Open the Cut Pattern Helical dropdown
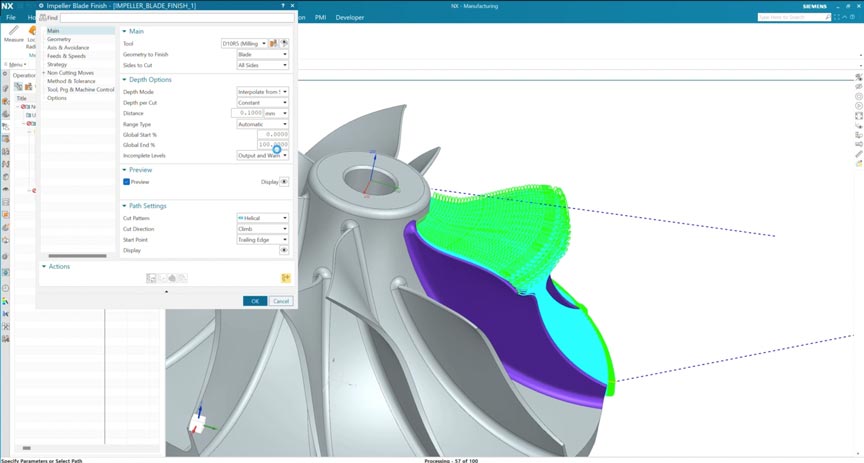Screen dimensions: 864x463 click(x=262, y=218)
